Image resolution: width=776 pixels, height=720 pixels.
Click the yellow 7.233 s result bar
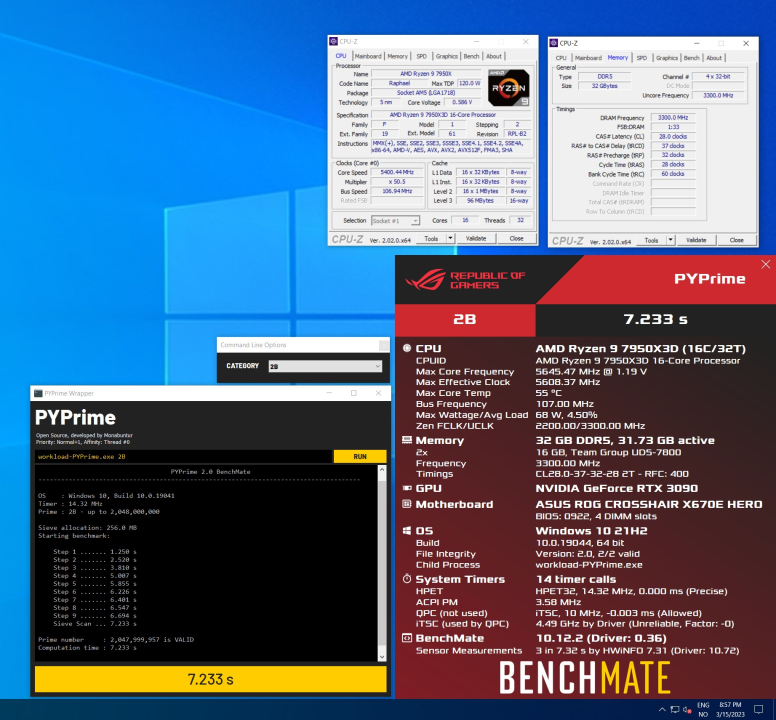(210, 679)
